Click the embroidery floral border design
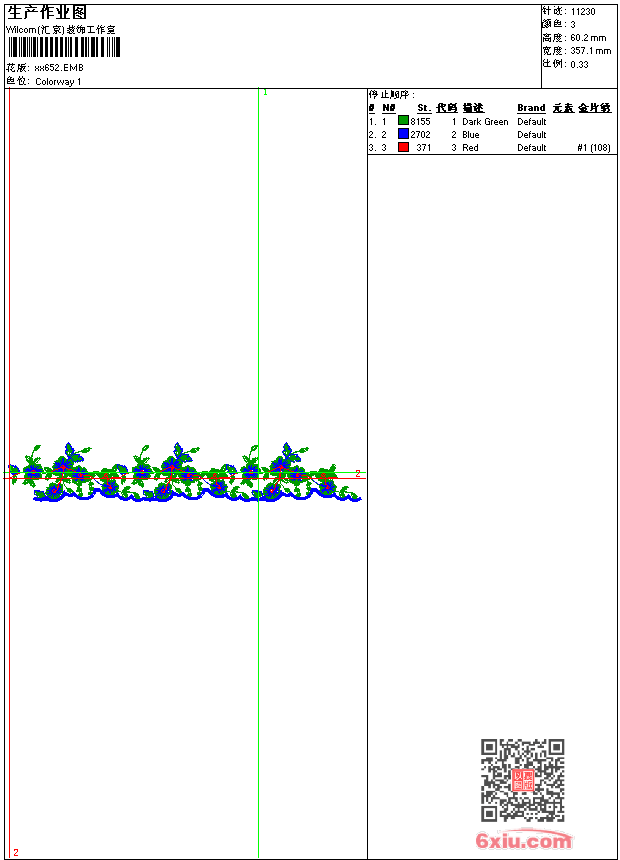Screen dimensions: 620x860 (x=185, y=472)
